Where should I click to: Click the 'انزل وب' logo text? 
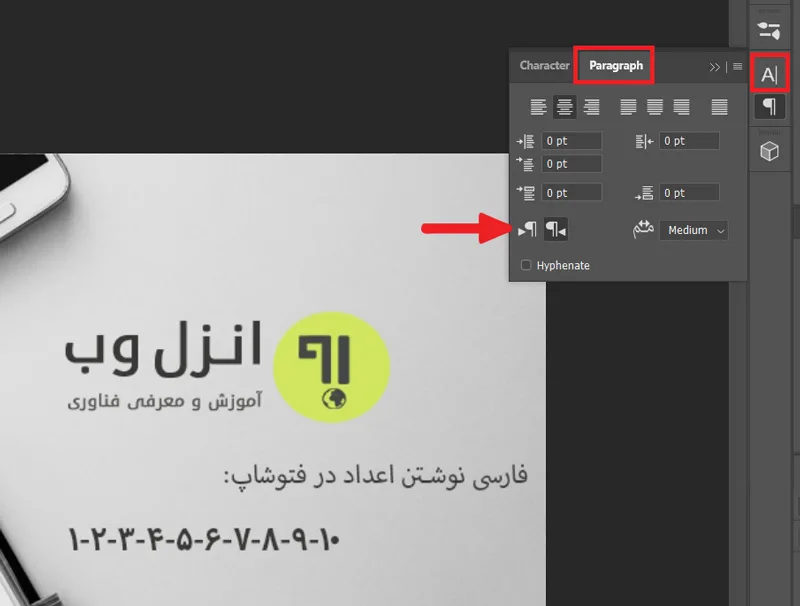[163, 348]
